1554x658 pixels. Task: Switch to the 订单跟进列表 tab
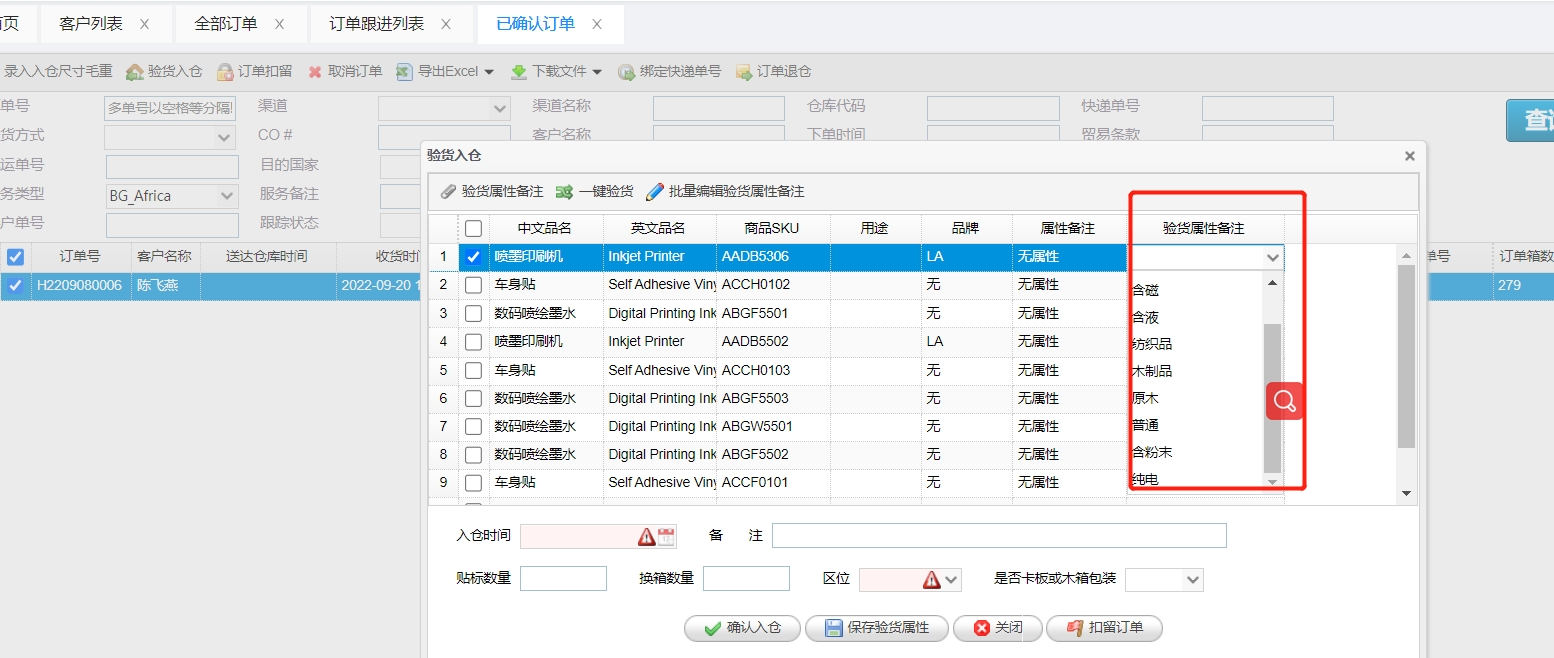click(x=390, y=24)
